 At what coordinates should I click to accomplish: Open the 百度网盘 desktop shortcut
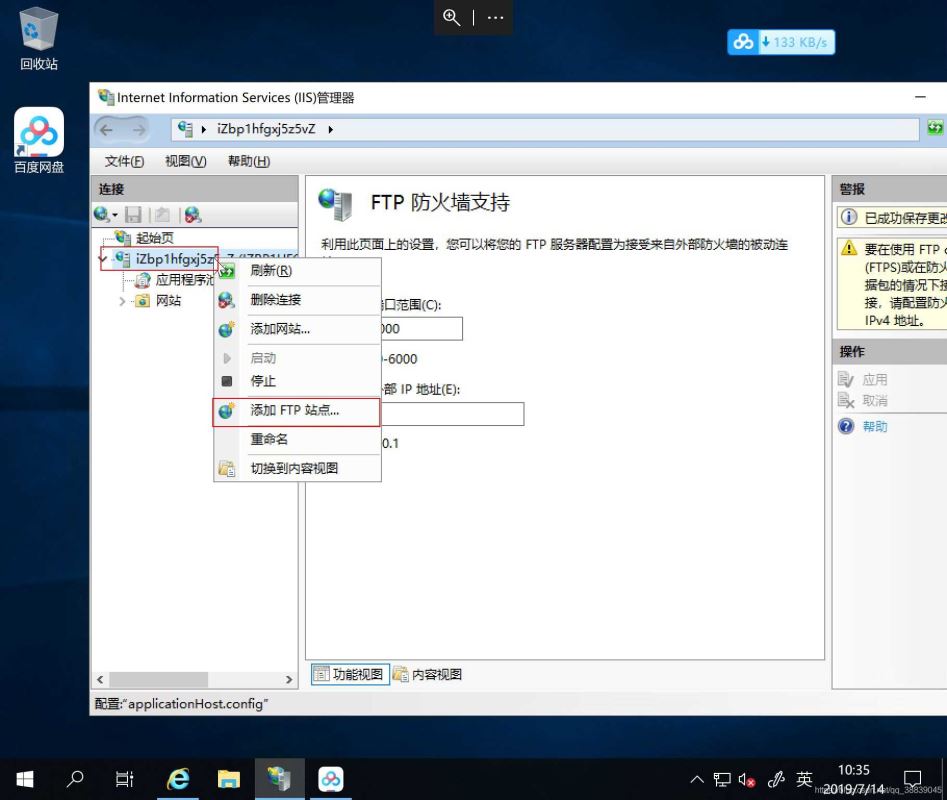39,140
